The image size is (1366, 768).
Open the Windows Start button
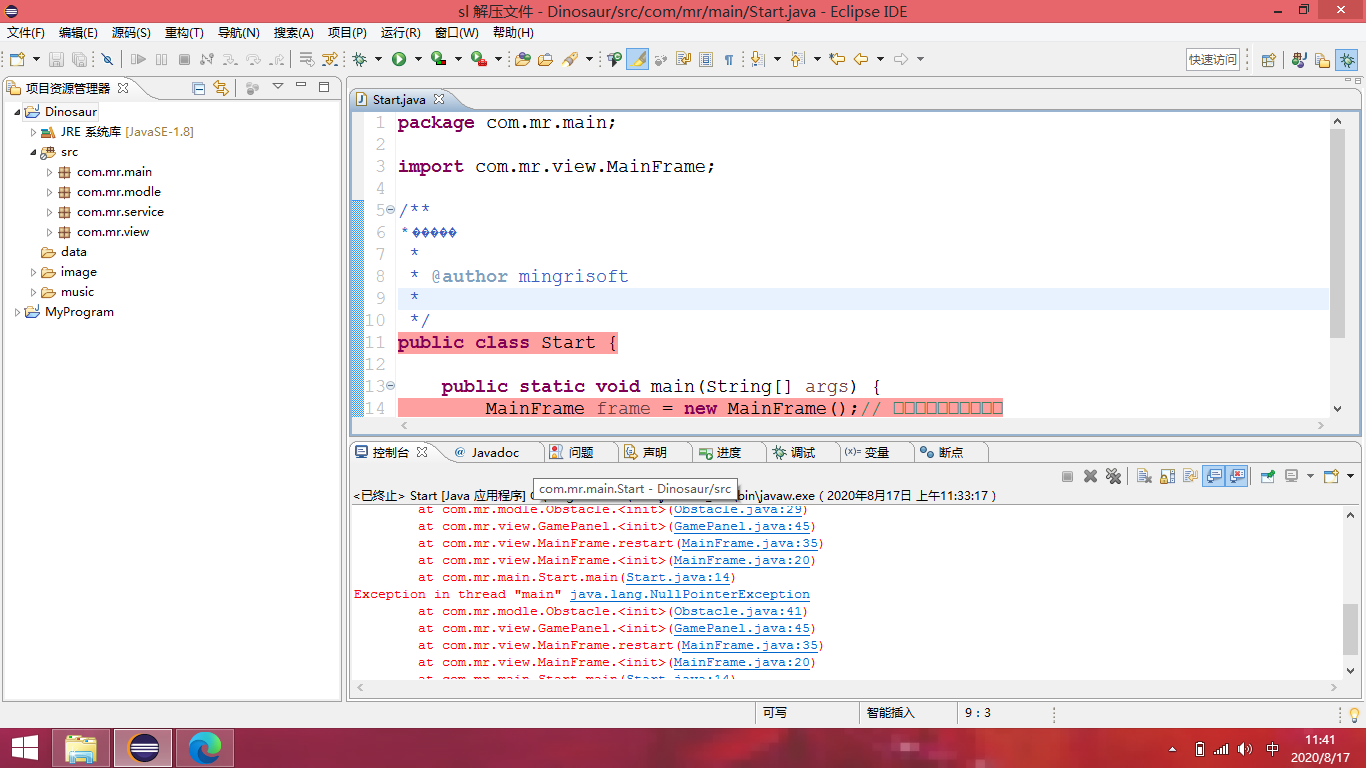(24, 747)
